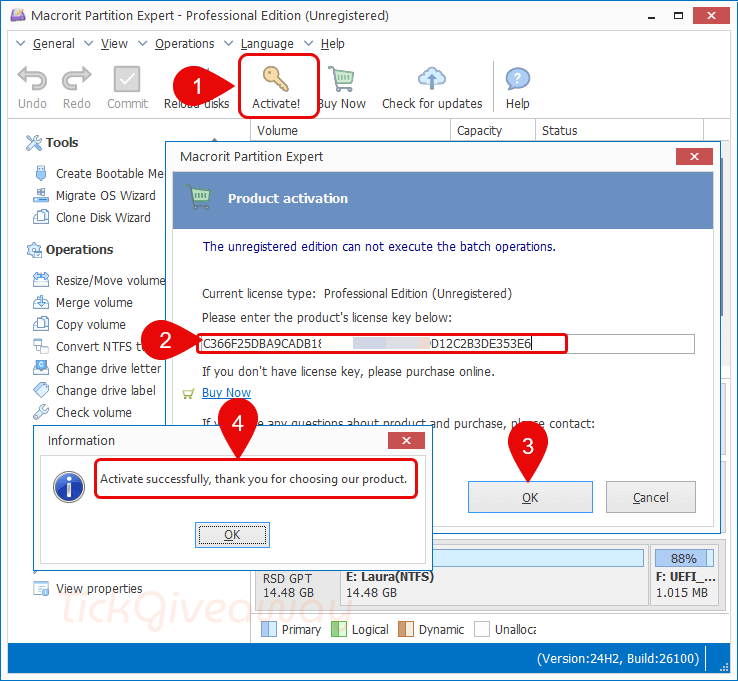Click the Status column header
This screenshot has height=681, width=738.
click(619, 130)
